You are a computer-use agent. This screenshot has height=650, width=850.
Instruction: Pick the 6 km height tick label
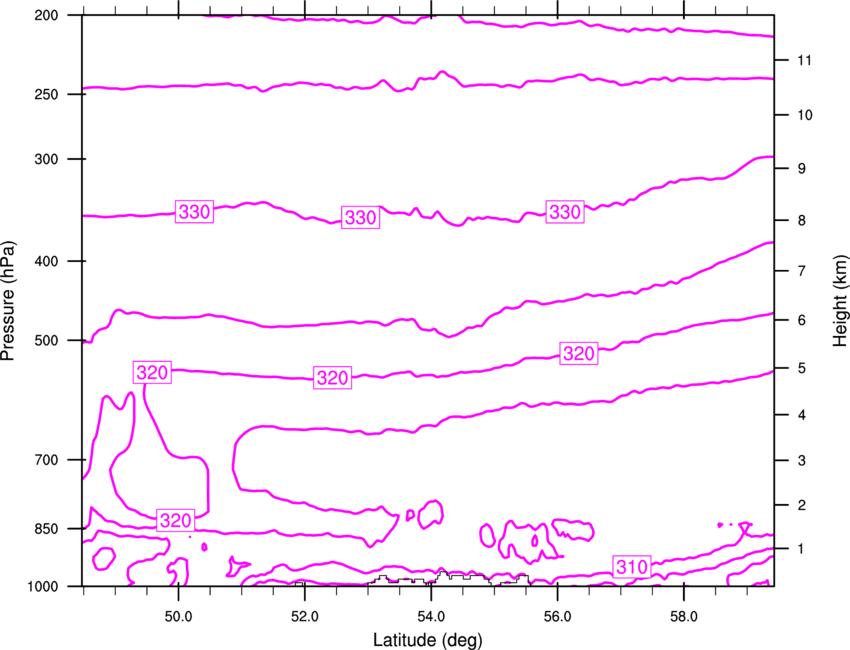(801, 320)
